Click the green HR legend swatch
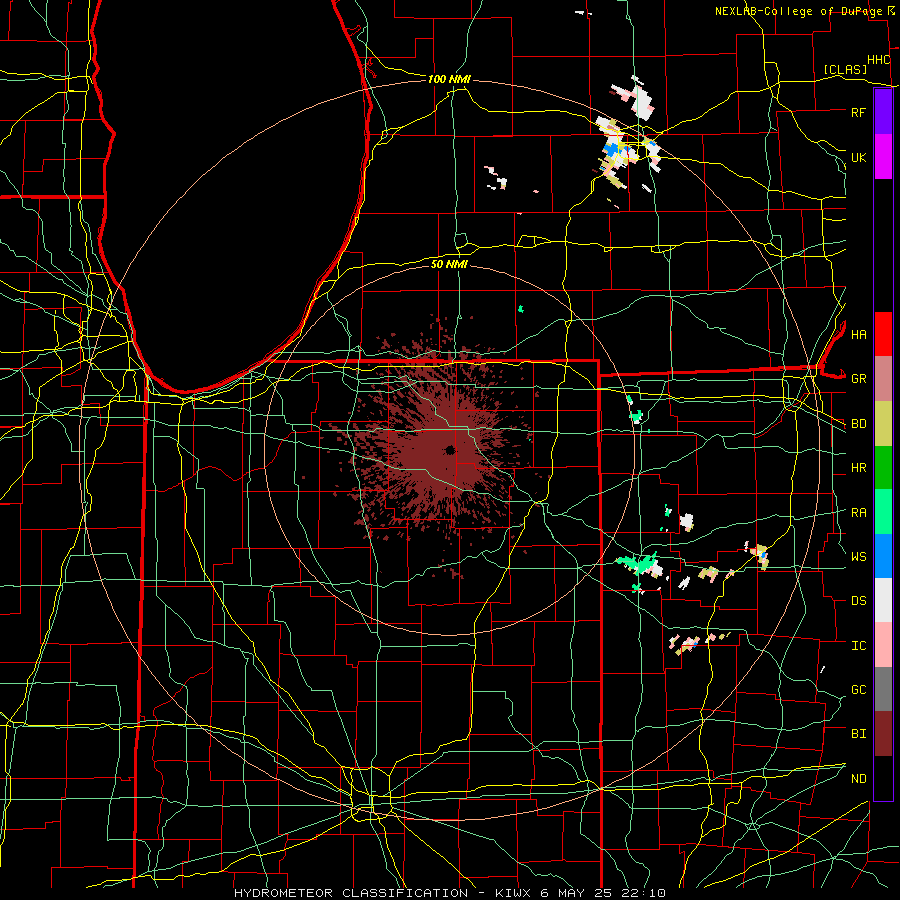Screen dimensions: 900x900 (x=883, y=468)
